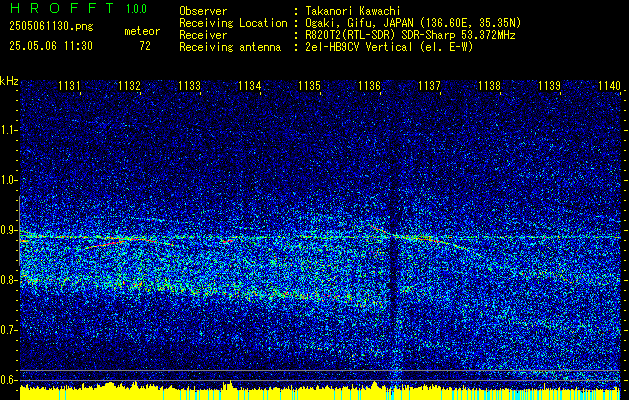Click the filename 2505061130.png
The image size is (629, 400).
pos(51,26)
